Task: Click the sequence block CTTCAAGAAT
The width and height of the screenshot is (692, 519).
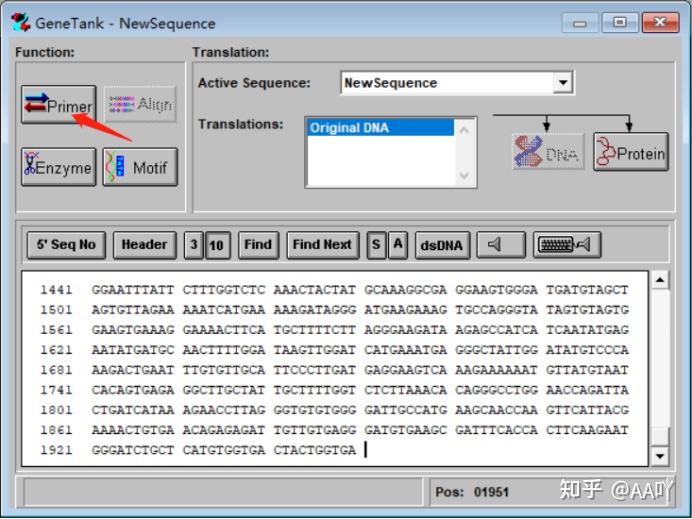Action: pos(587,430)
